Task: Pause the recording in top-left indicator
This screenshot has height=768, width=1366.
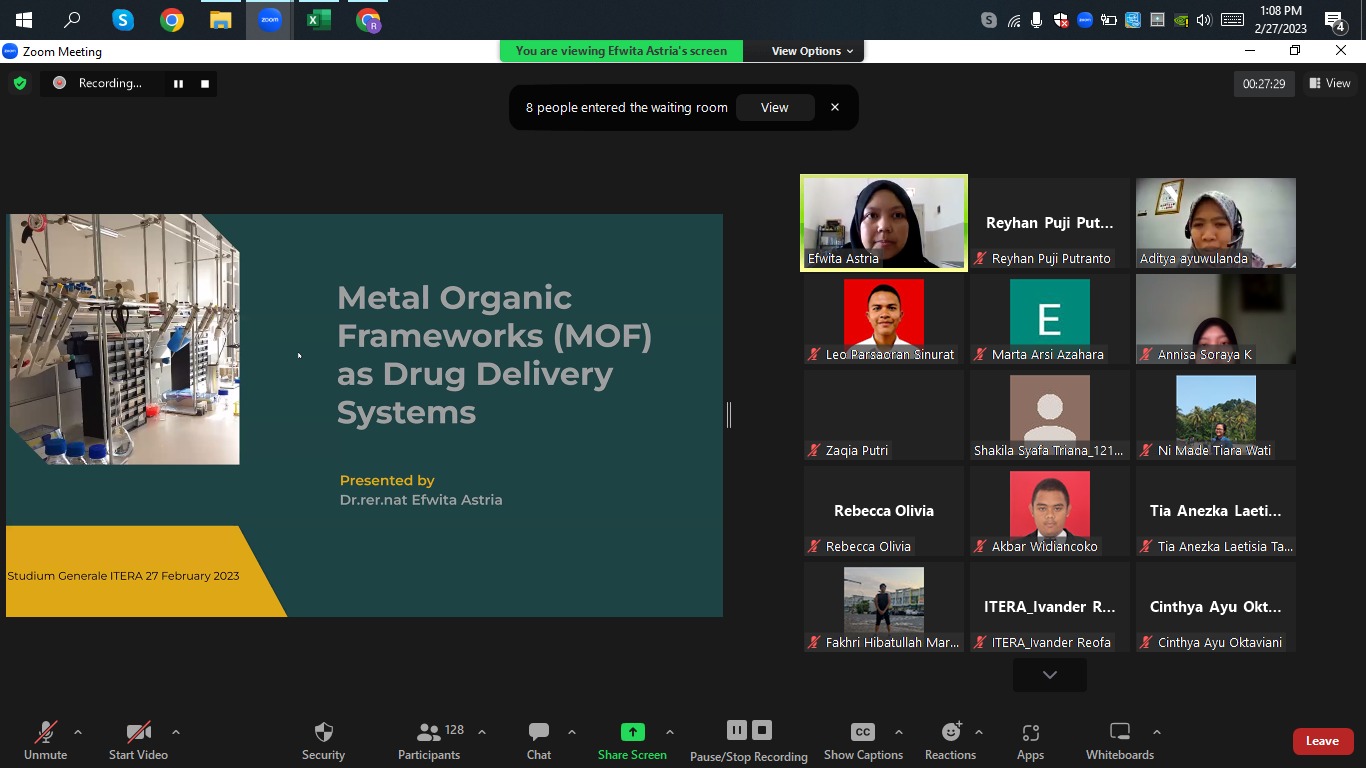Action: tap(178, 84)
